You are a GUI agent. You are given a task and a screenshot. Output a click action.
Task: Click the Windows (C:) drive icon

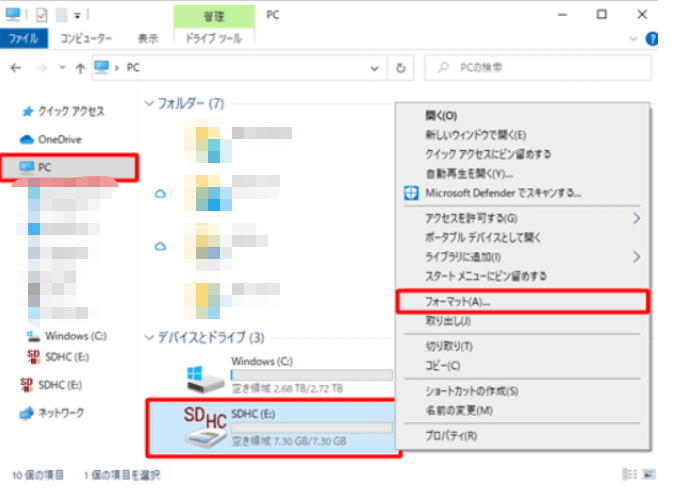tap(205, 379)
